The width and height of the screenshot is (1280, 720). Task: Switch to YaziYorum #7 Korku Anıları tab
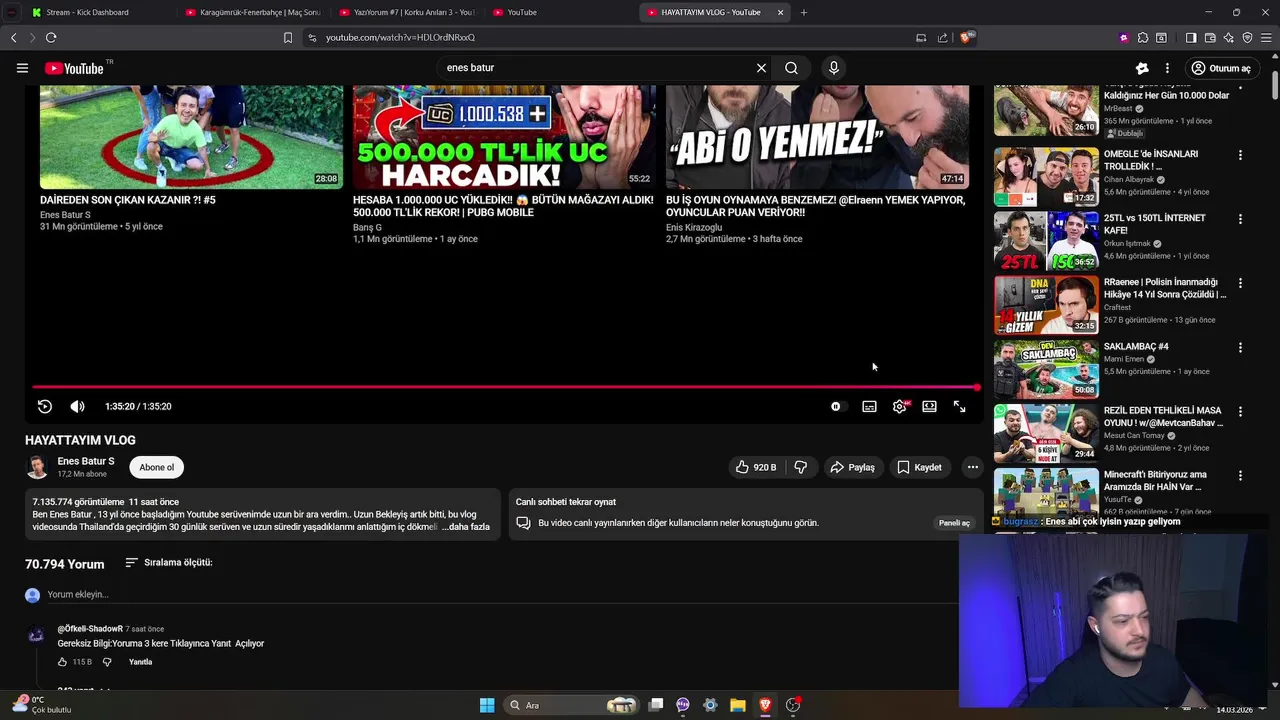407,12
